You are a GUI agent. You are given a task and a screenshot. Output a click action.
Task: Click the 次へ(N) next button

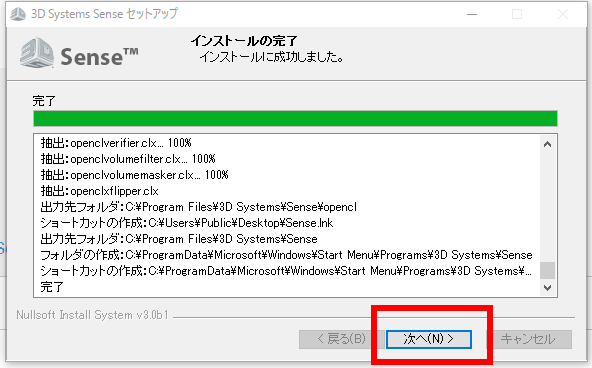coord(429,339)
